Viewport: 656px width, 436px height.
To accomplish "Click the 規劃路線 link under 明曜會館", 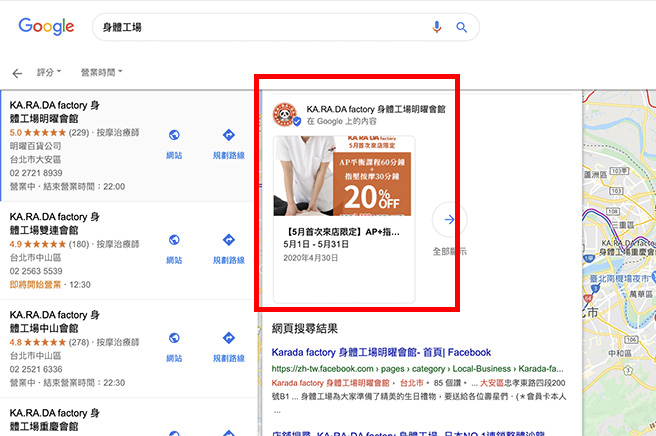I will coord(229,155).
